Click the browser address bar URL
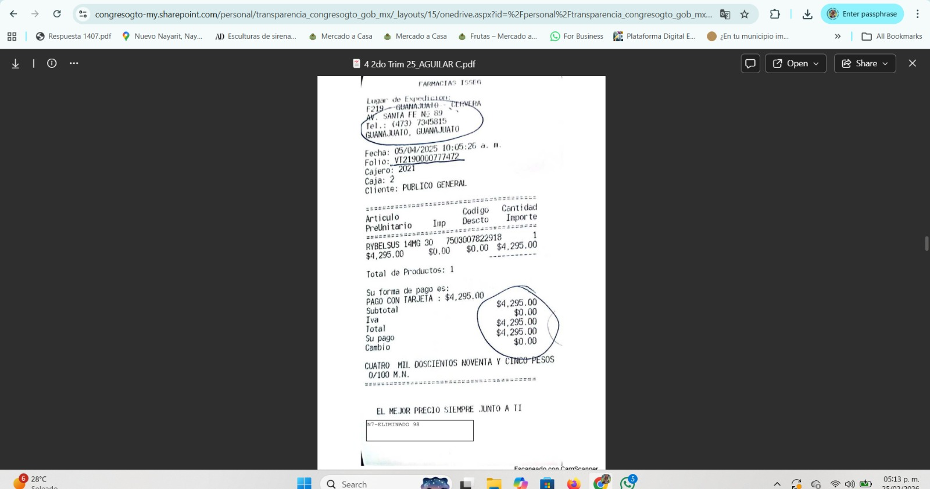This screenshot has height=490, width=930. (x=400, y=14)
